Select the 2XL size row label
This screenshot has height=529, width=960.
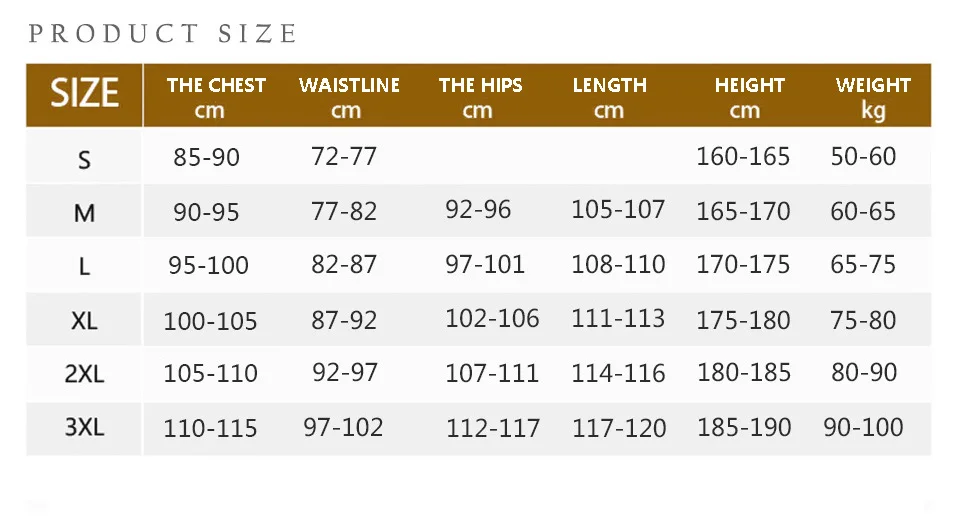pos(84,375)
